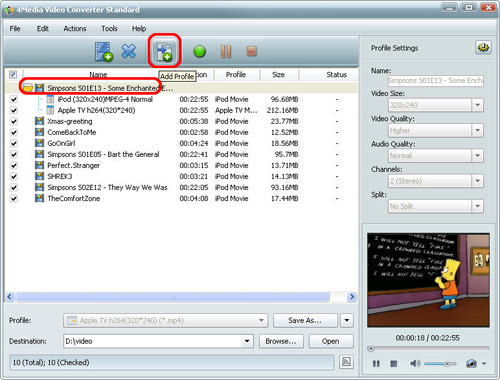Open the Video Quality dropdown
Image resolution: width=500 pixels, height=380 pixels.
click(477, 130)
